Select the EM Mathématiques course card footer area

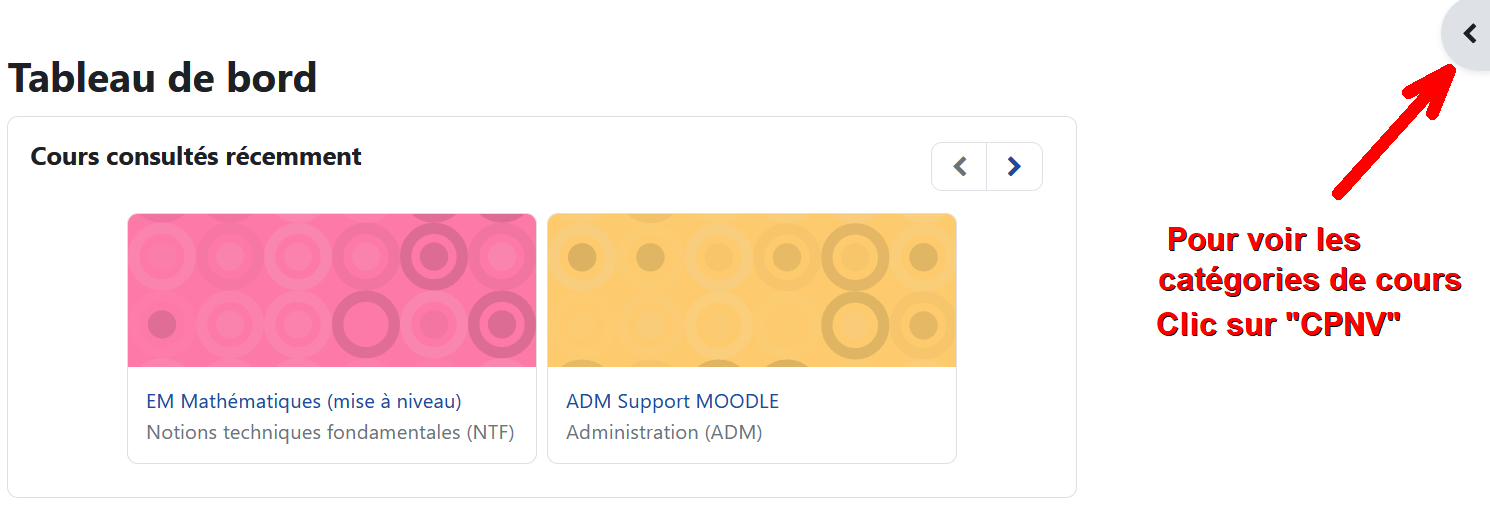(x=332, y=415)
